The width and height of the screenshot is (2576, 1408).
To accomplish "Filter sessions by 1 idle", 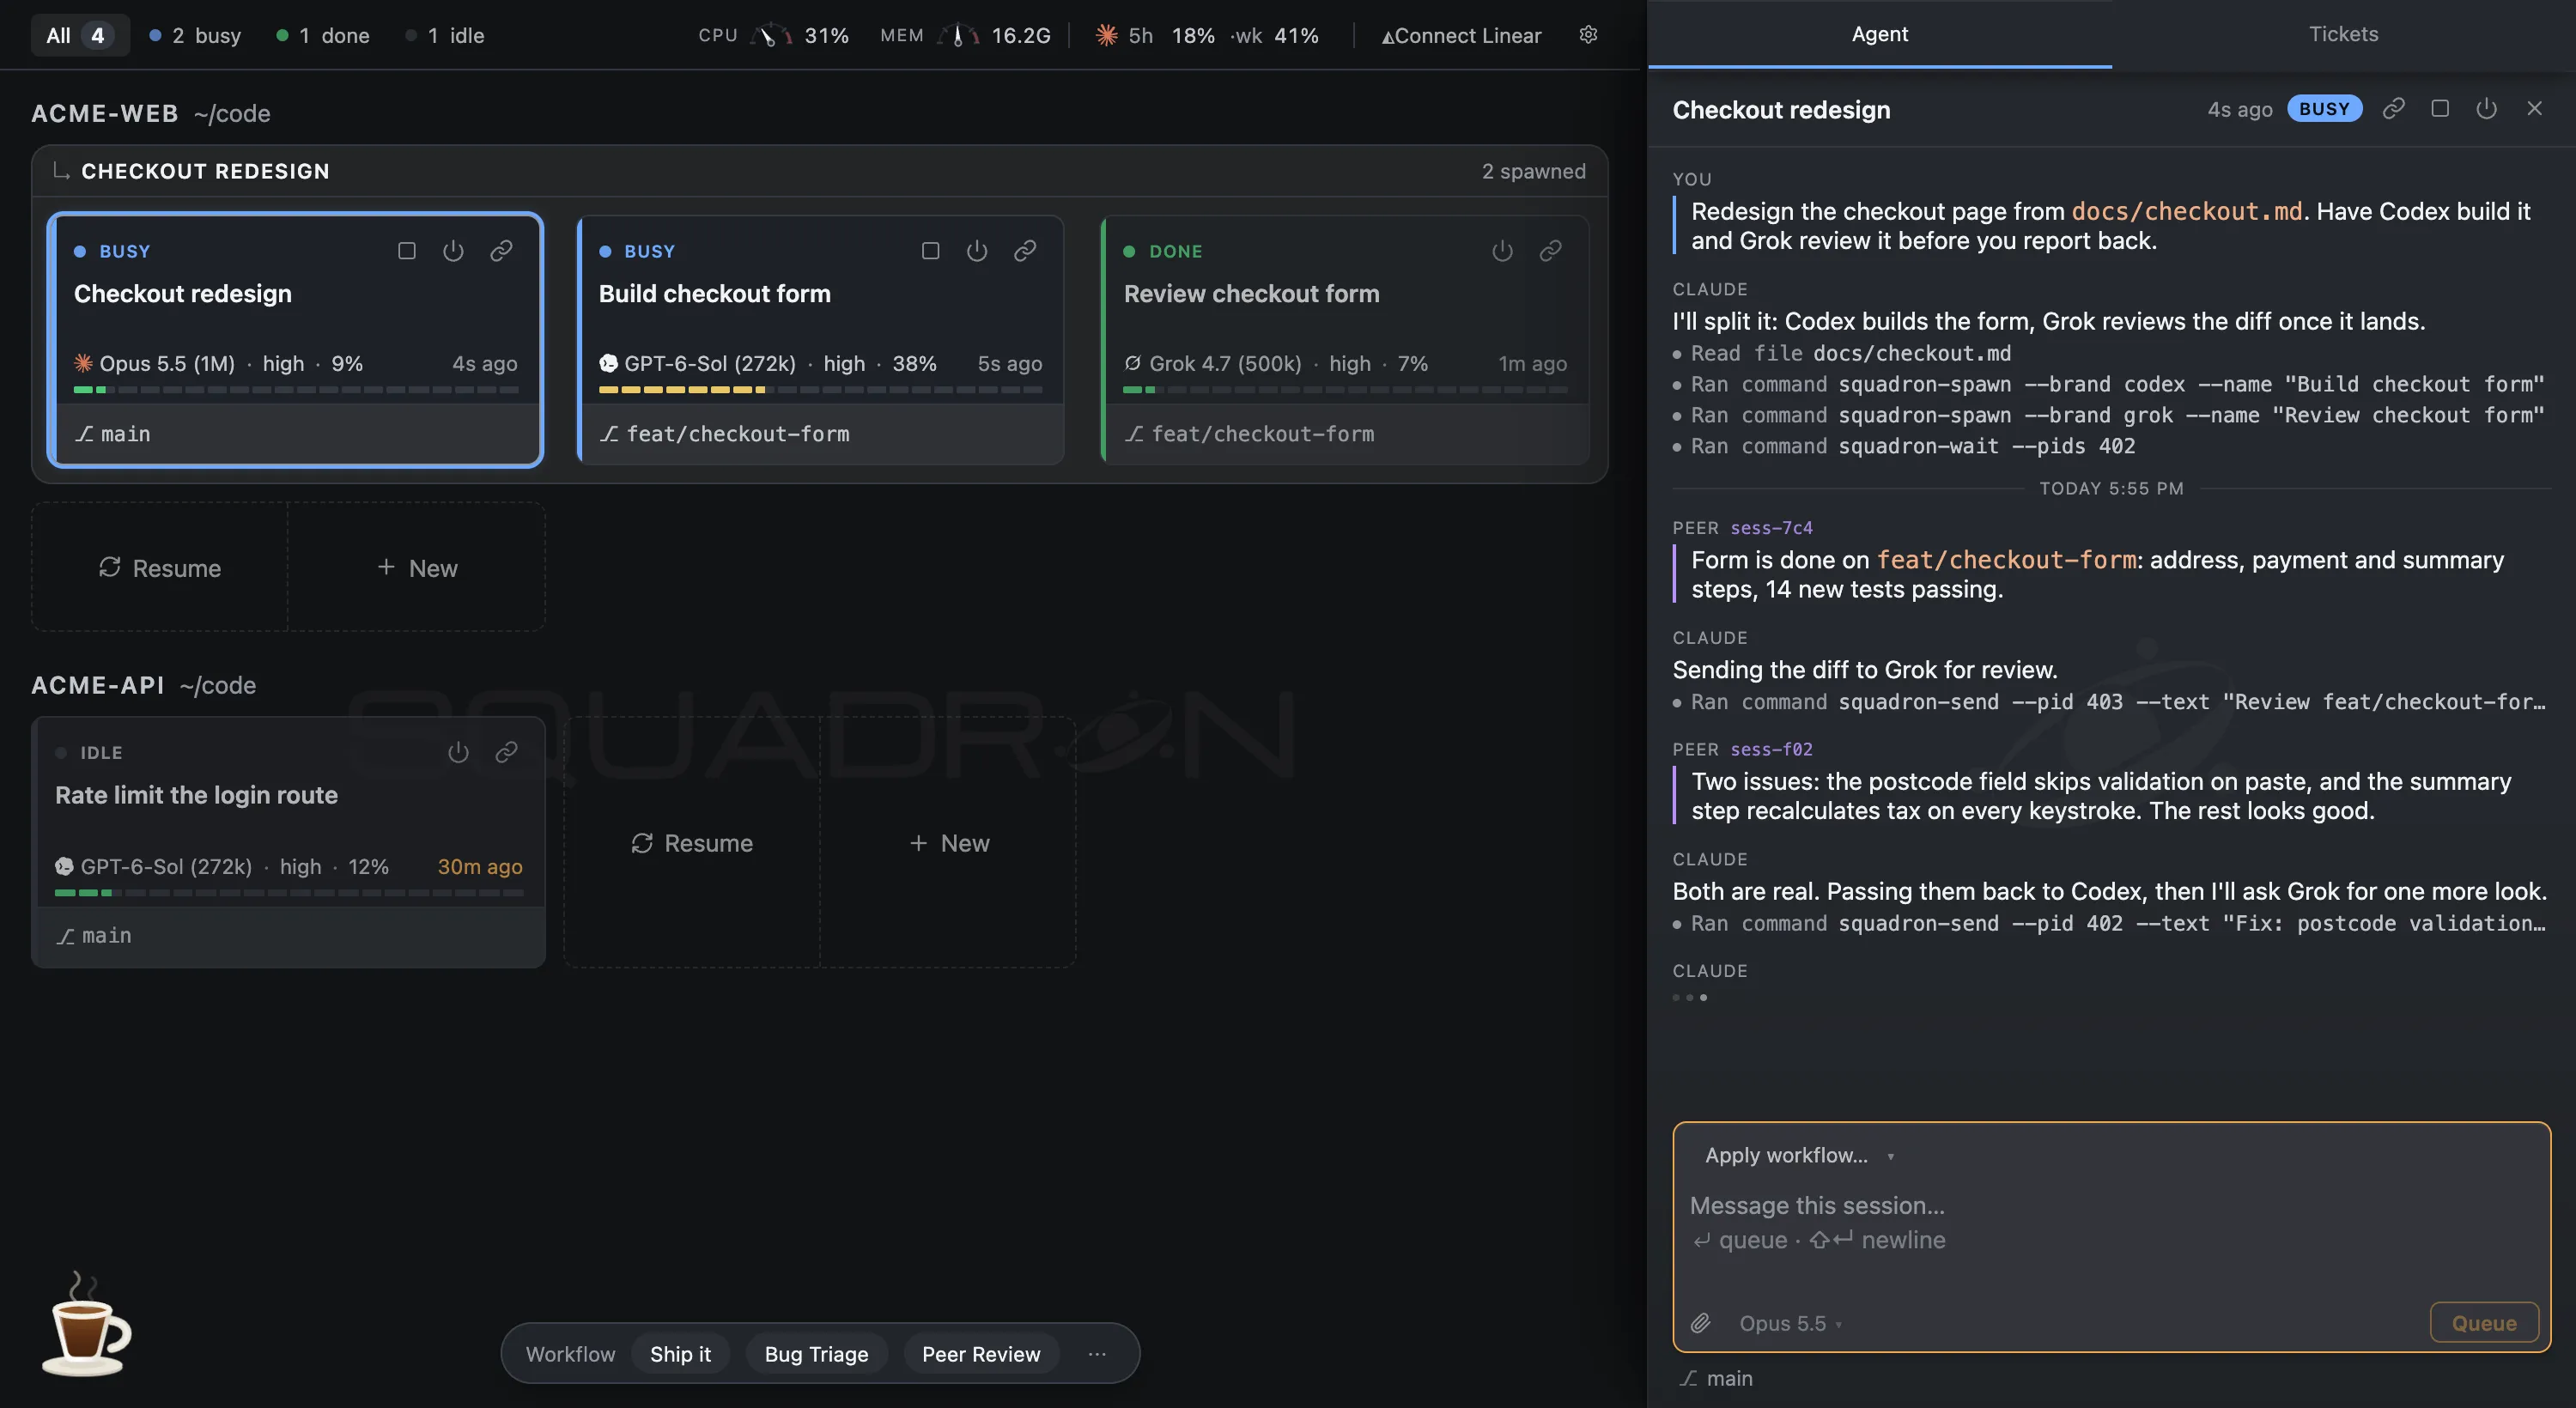I will tap(446, 35).
